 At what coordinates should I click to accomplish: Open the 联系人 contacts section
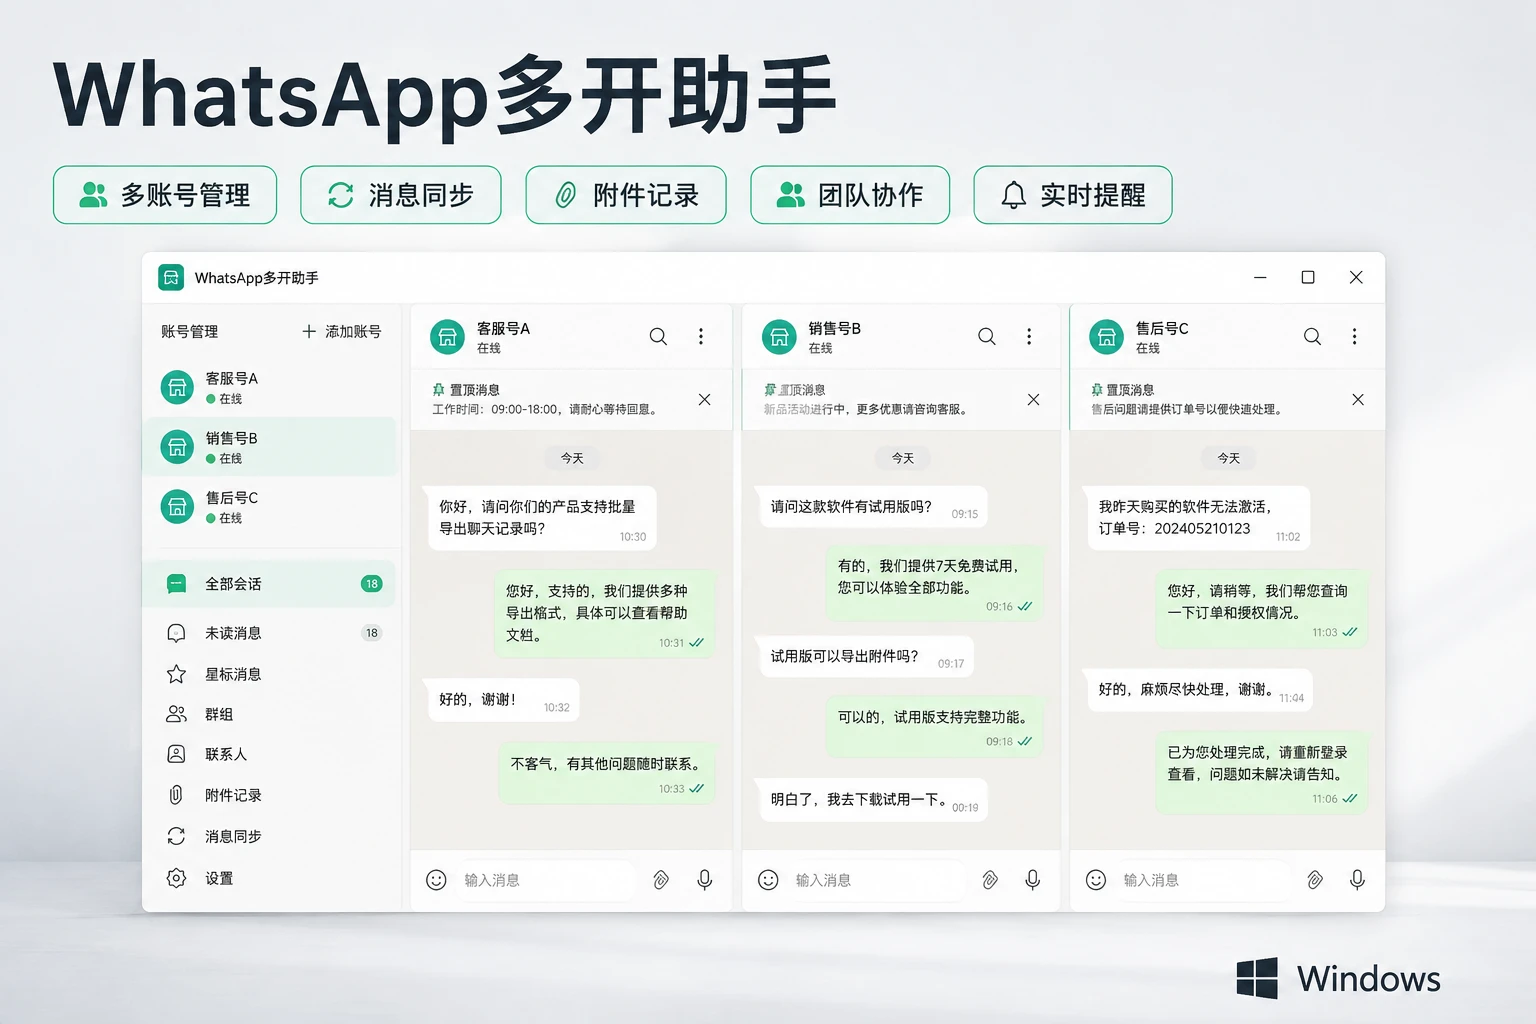pos(270,754)
